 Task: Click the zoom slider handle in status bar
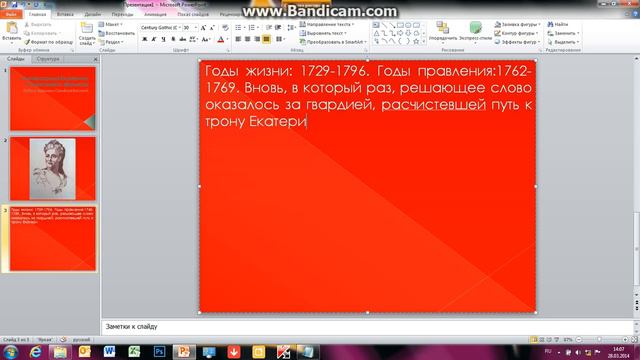coord(599,340)
